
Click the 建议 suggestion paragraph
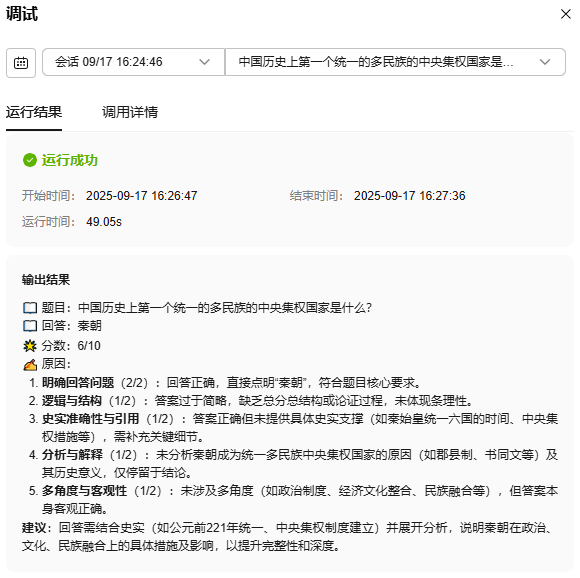point(289,536)
